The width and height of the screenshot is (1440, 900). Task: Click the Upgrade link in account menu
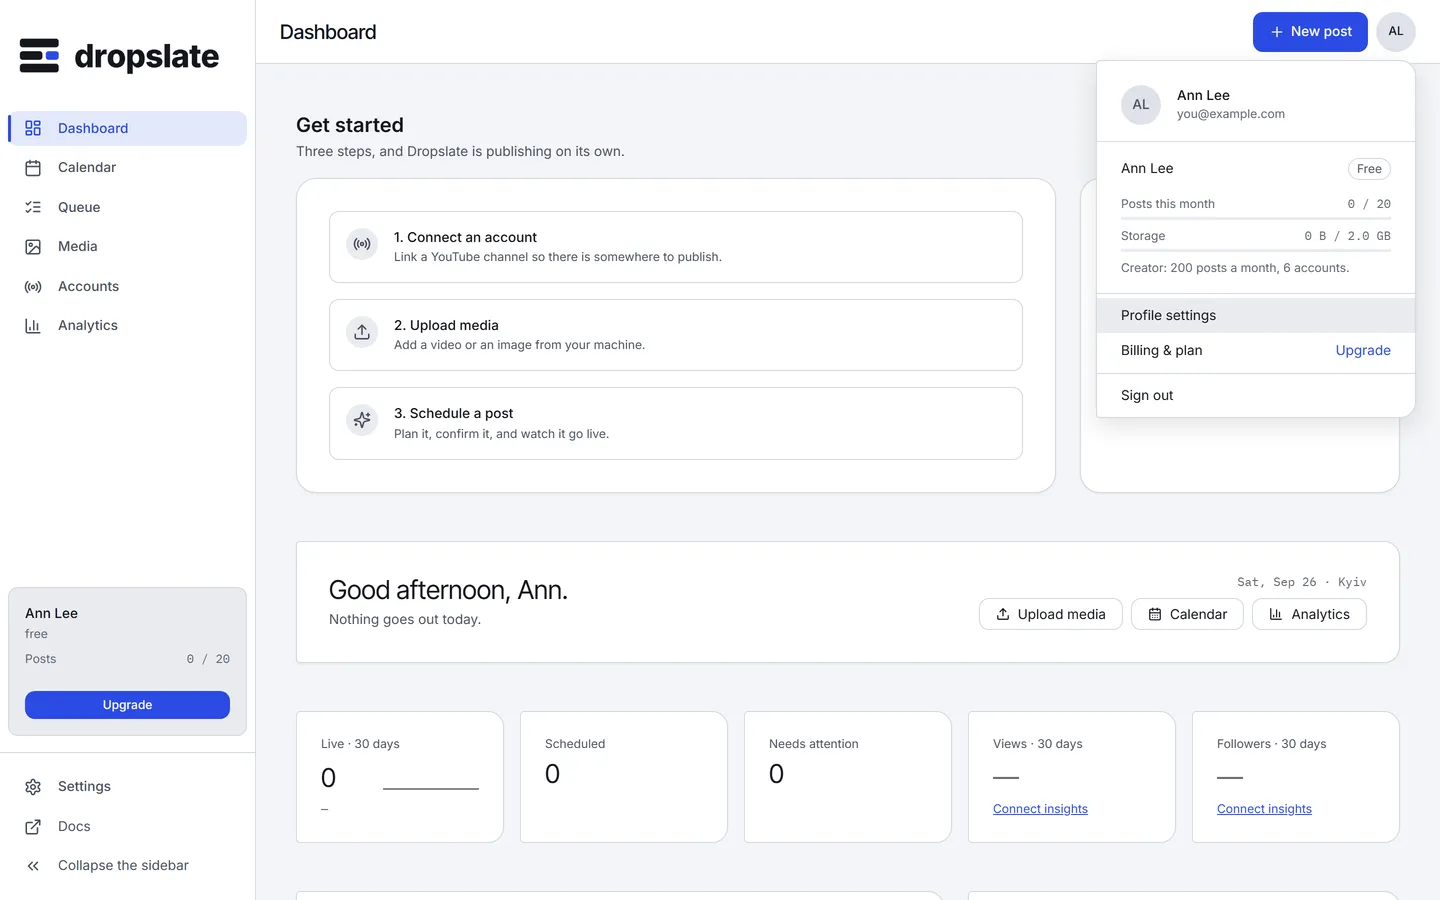[x=1363, y=350]
